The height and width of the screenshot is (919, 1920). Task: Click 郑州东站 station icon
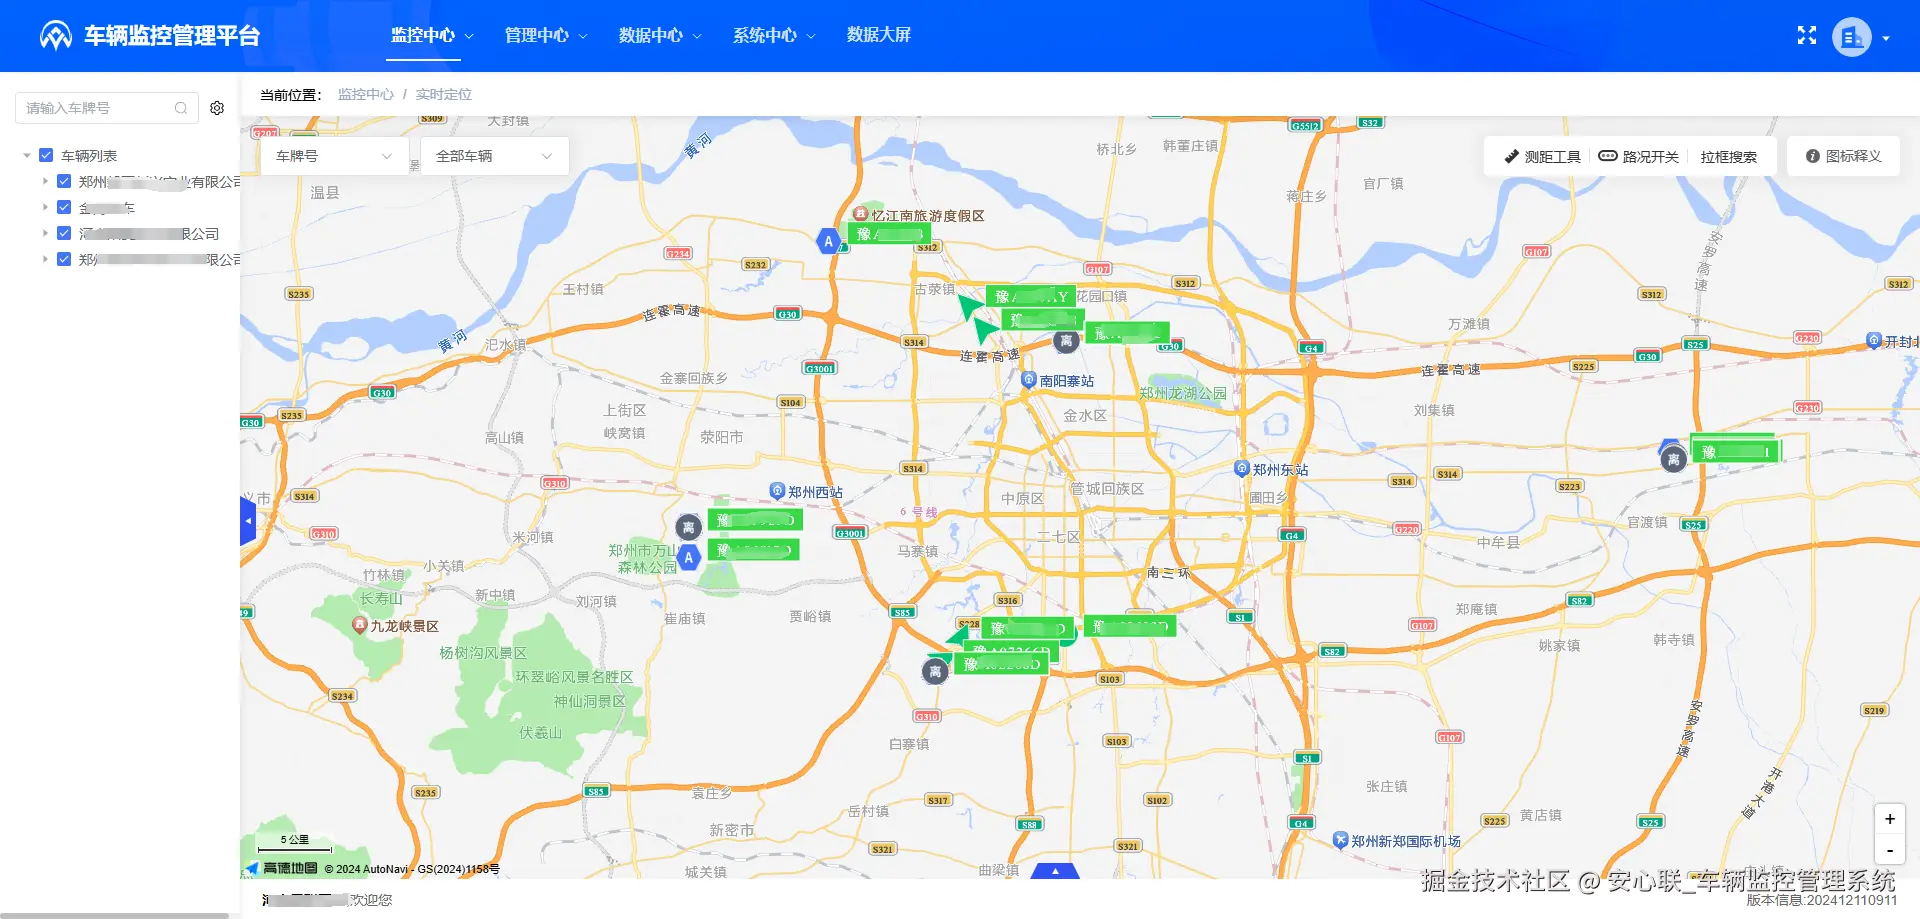pyautogui.click(x=1241, y=468)
